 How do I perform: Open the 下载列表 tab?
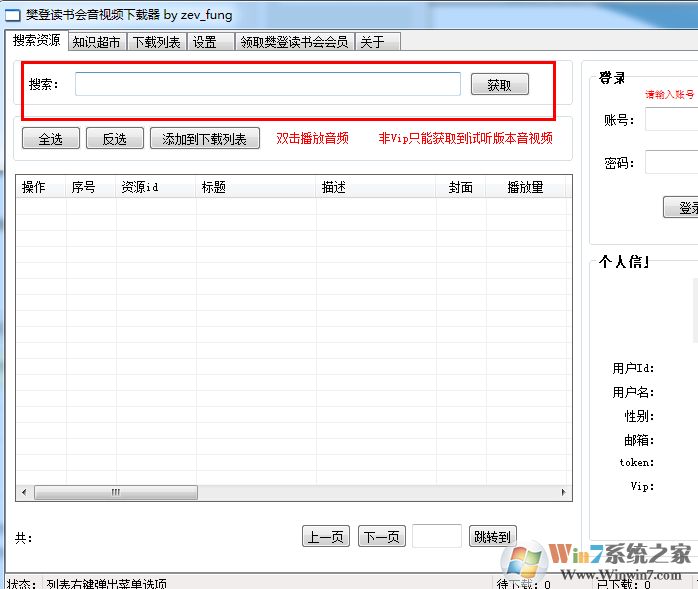click(x=157, y=42)
